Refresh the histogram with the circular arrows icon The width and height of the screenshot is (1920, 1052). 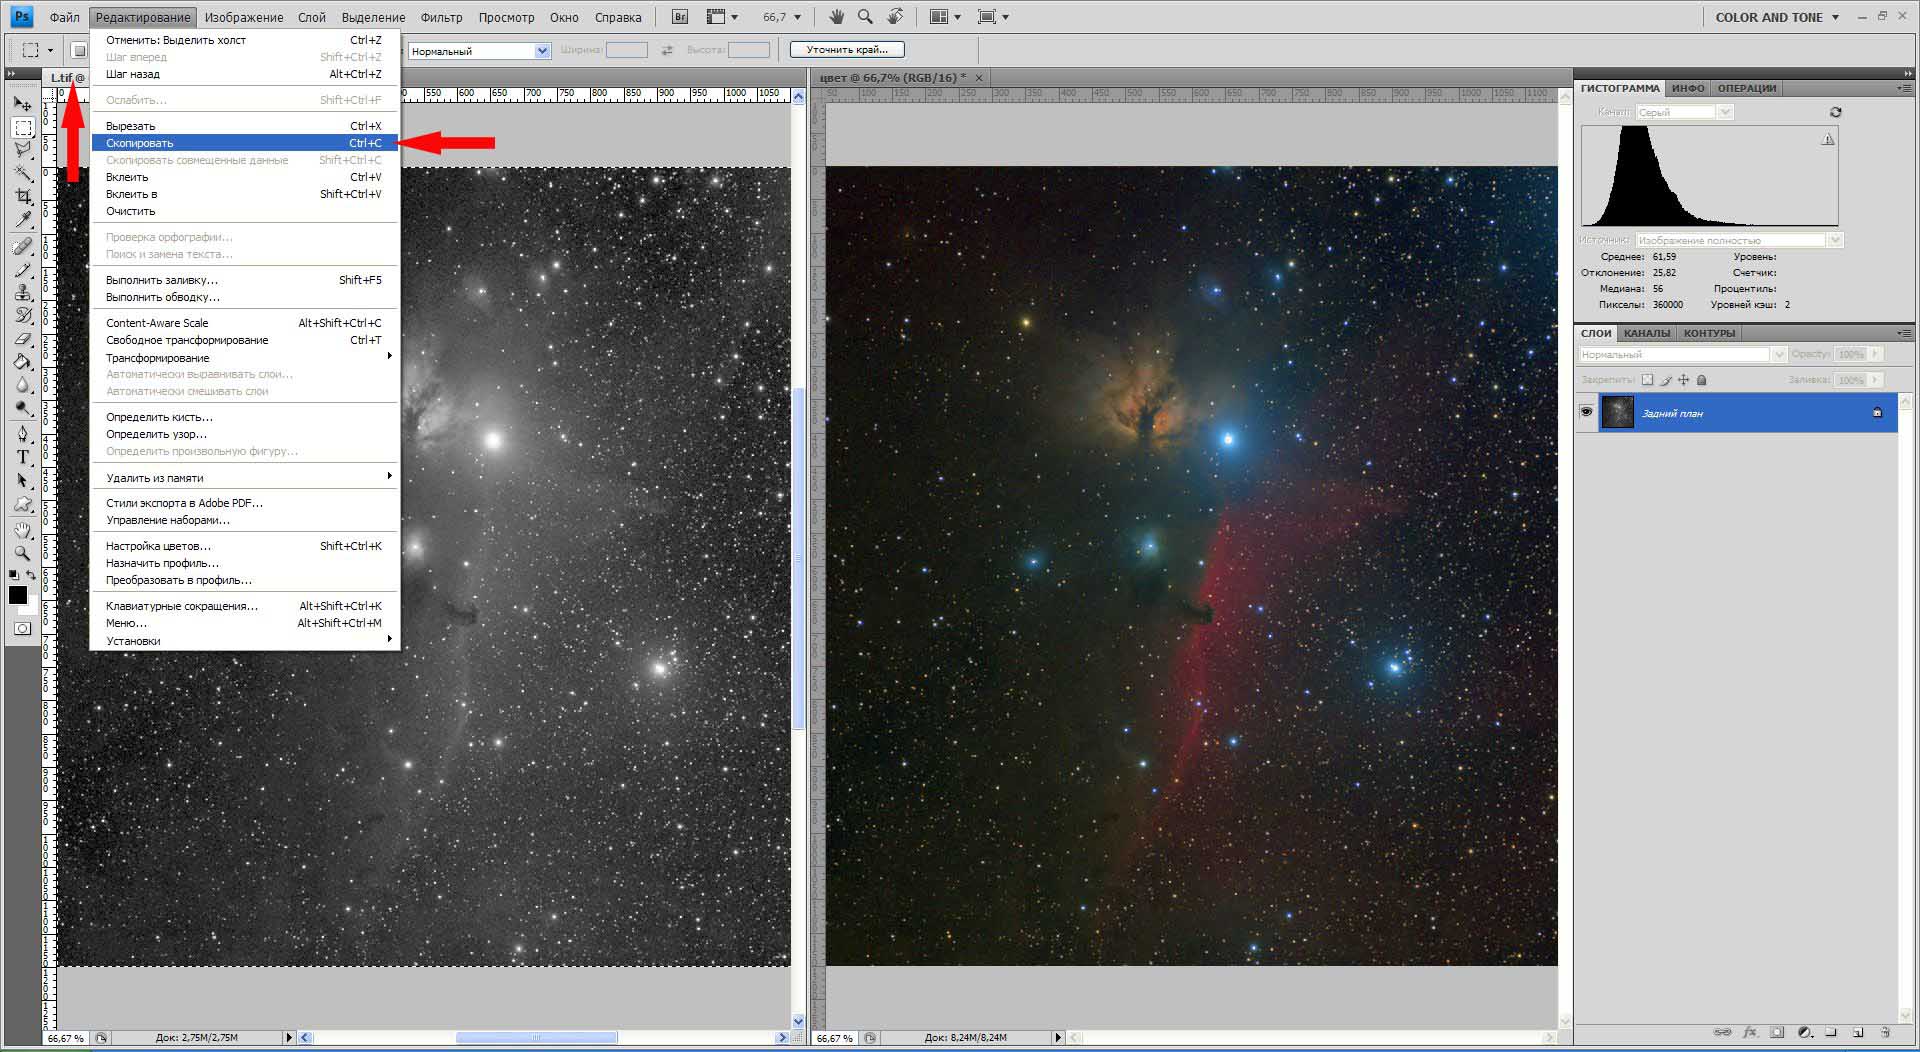point(1835,112)
